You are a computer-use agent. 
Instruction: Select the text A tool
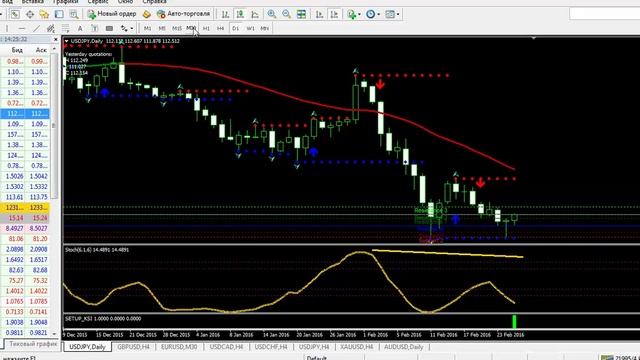80,28
